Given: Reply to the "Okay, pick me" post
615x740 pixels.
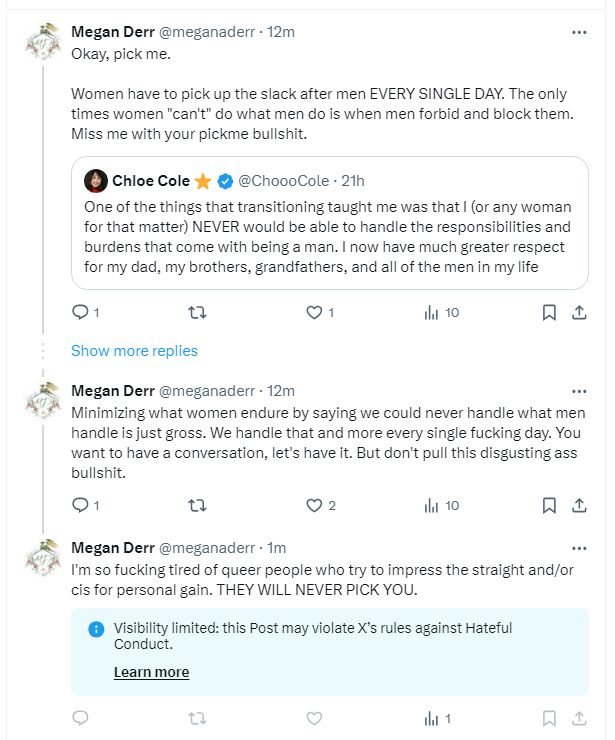Looking at the screenshot, I should pos(81,313).
